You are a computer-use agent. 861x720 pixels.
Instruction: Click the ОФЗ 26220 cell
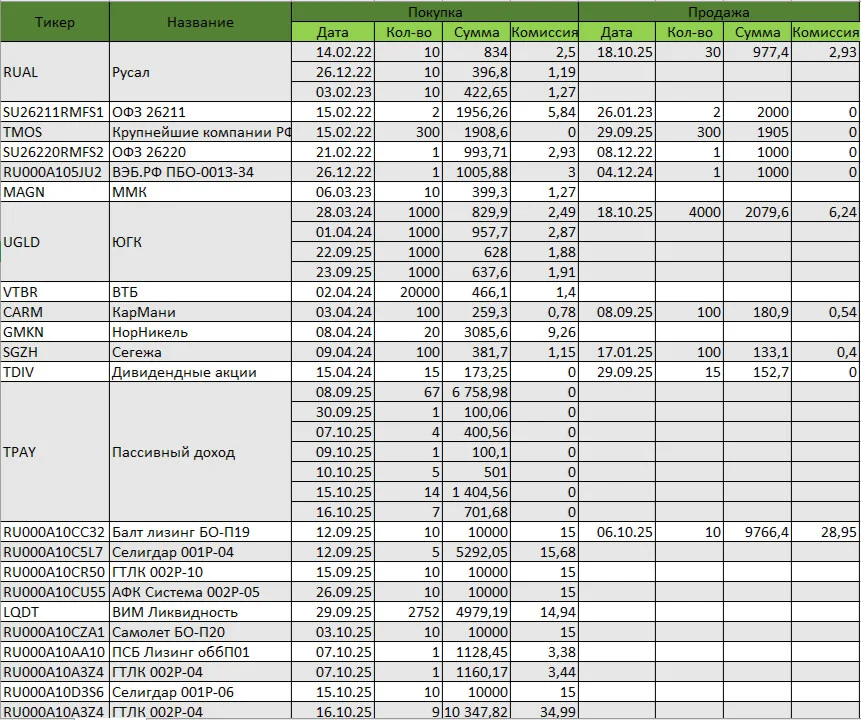coord(200,152)
